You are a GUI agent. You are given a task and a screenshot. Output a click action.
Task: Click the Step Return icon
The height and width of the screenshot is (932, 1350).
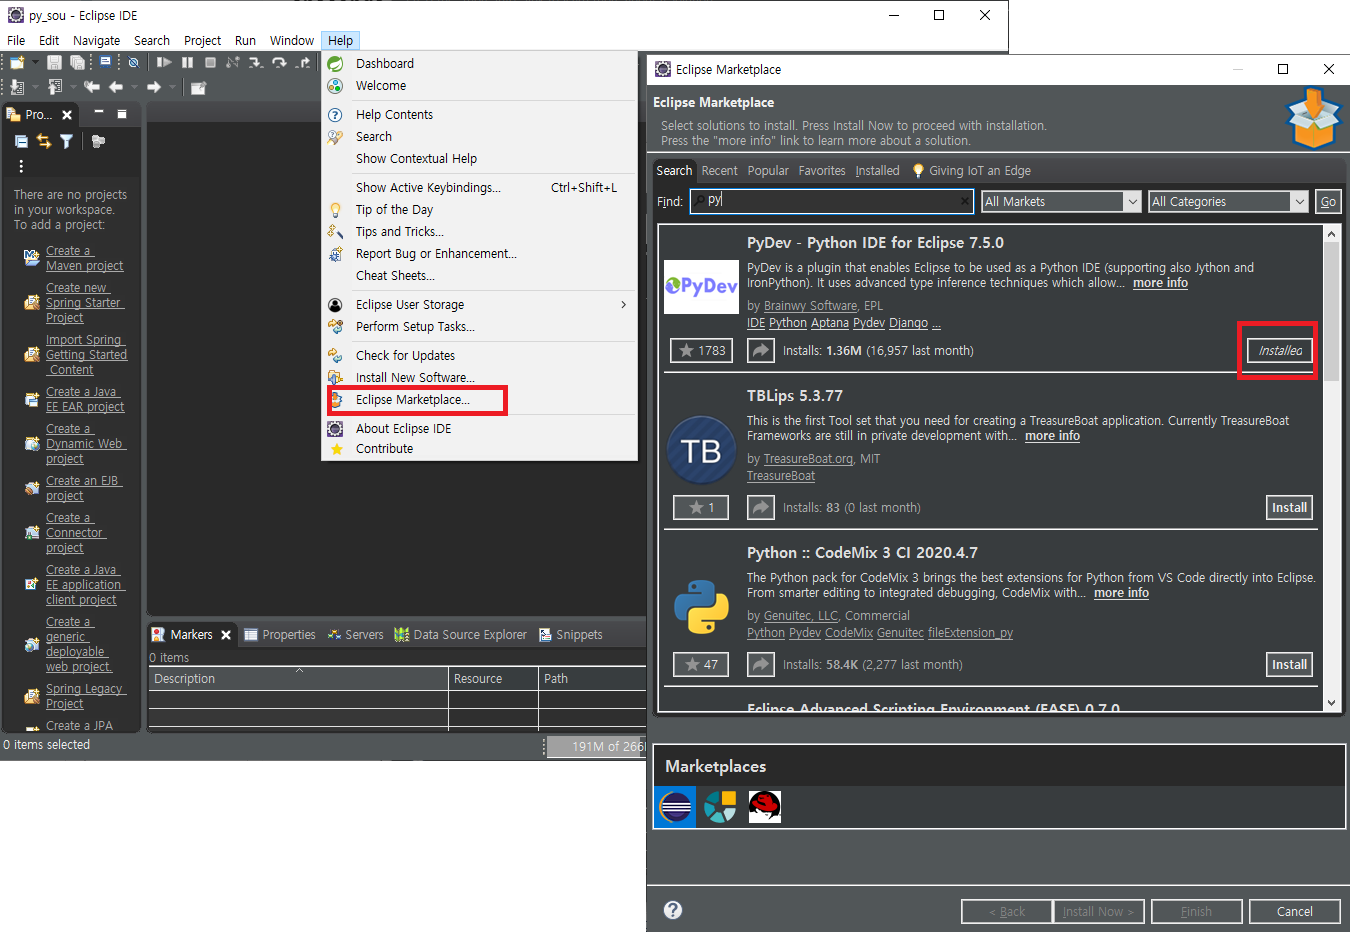(x=303, y=62)
